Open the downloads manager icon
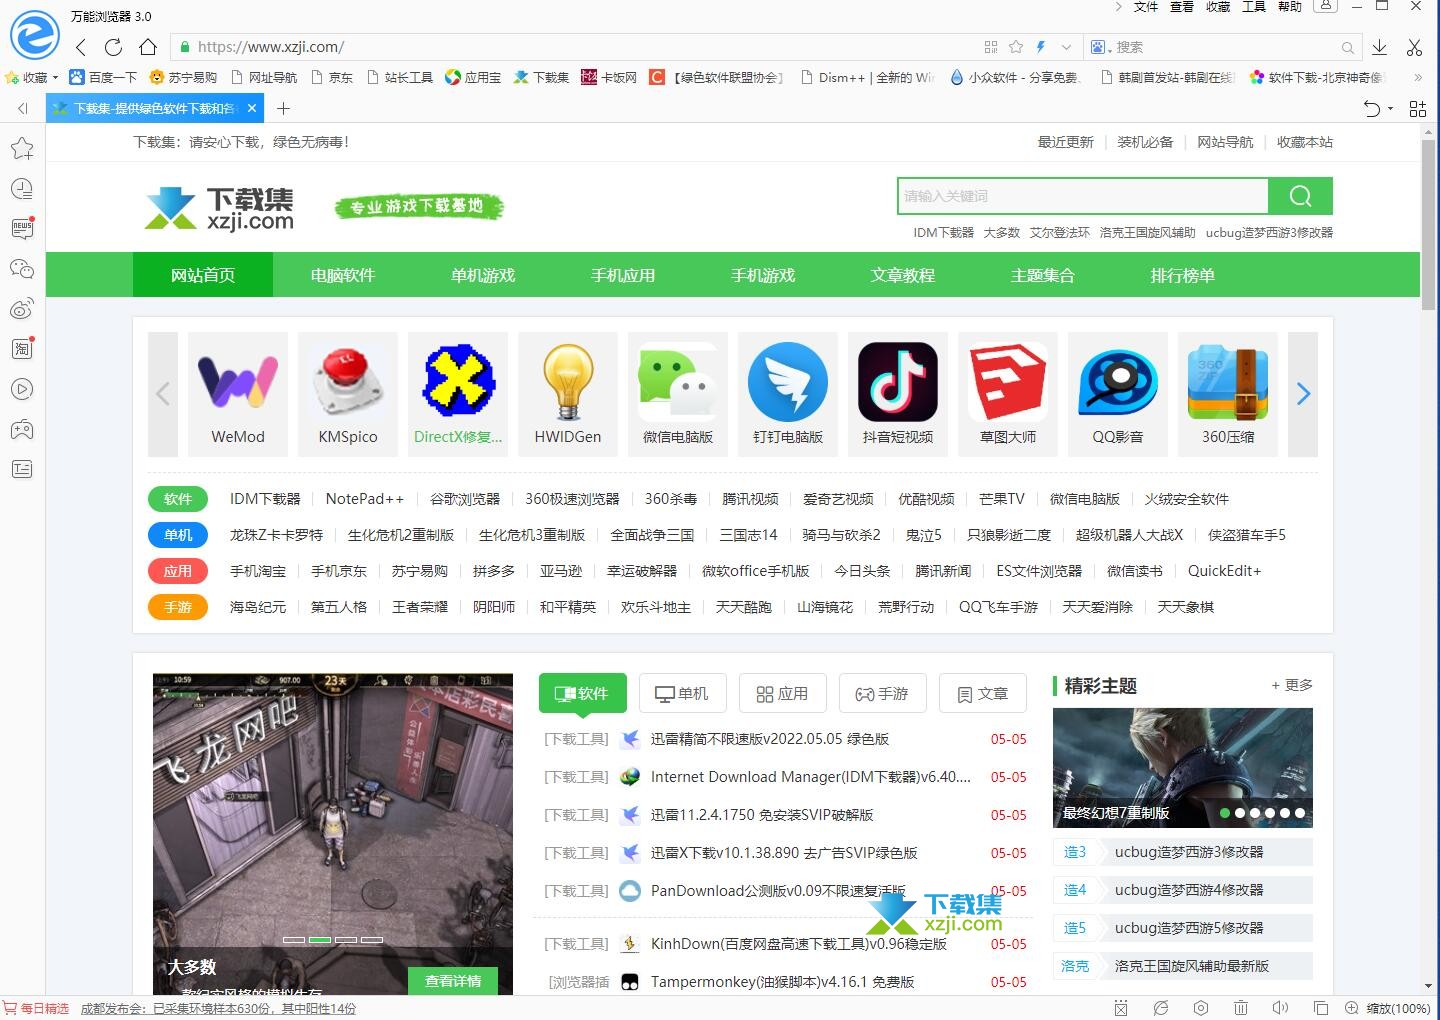This screenshot has height=1020, width=1440. (1379, 47)
